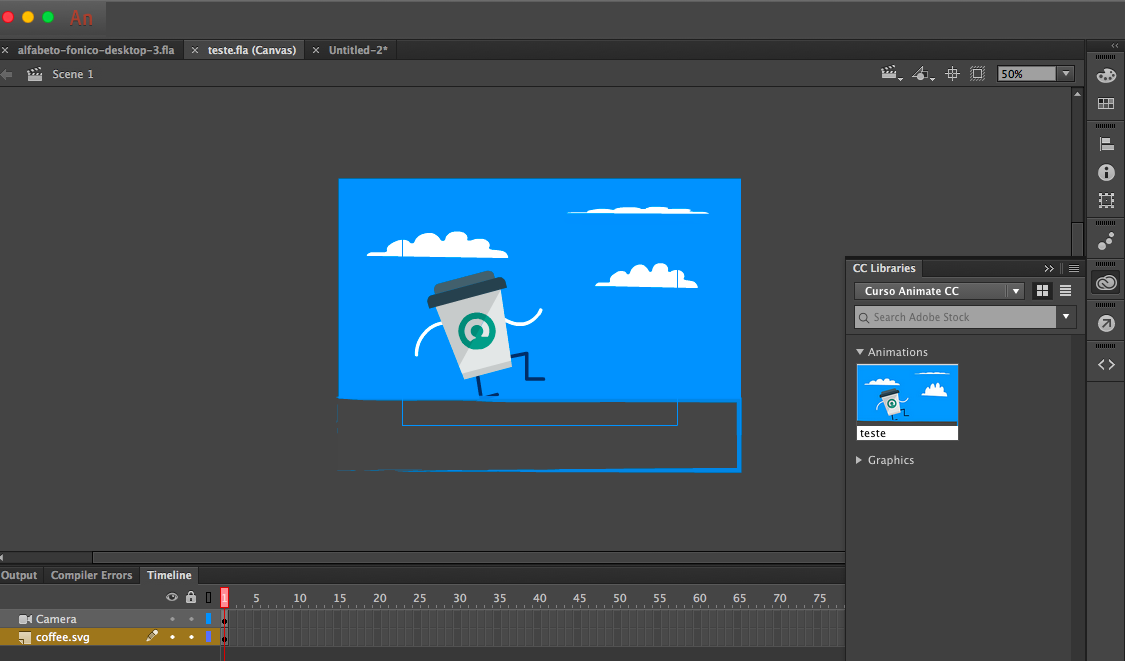The height and width of the screenshot is (661, 1125).
Task: Click the Center Stage crosshair icon
Action: click(952, 74)
